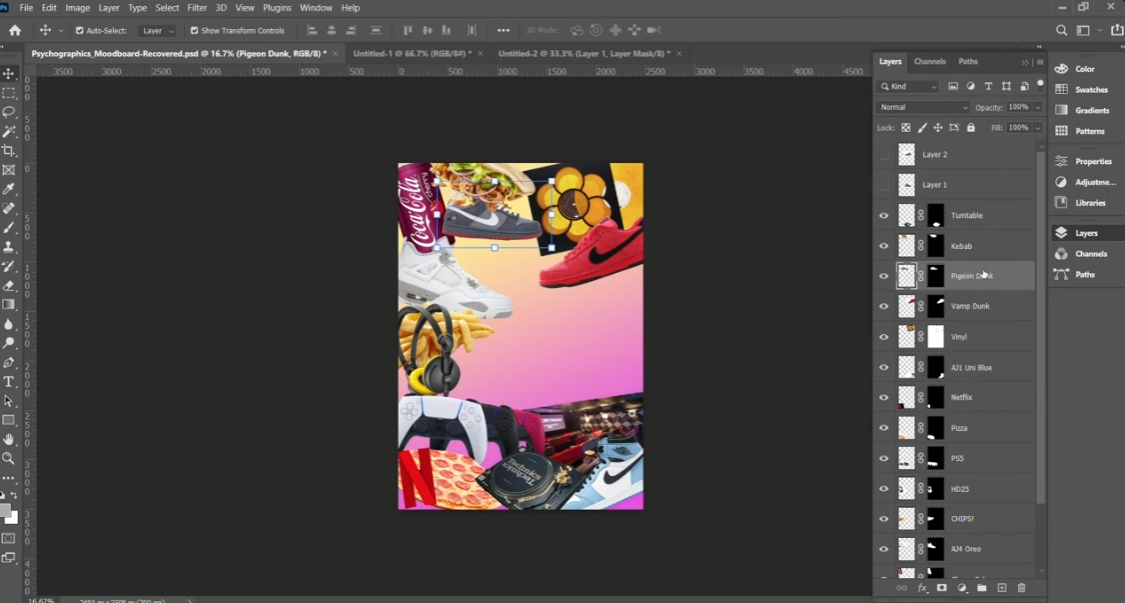
Task: Switch to the Untitled-1 document tab
Action: pos(412,54)
